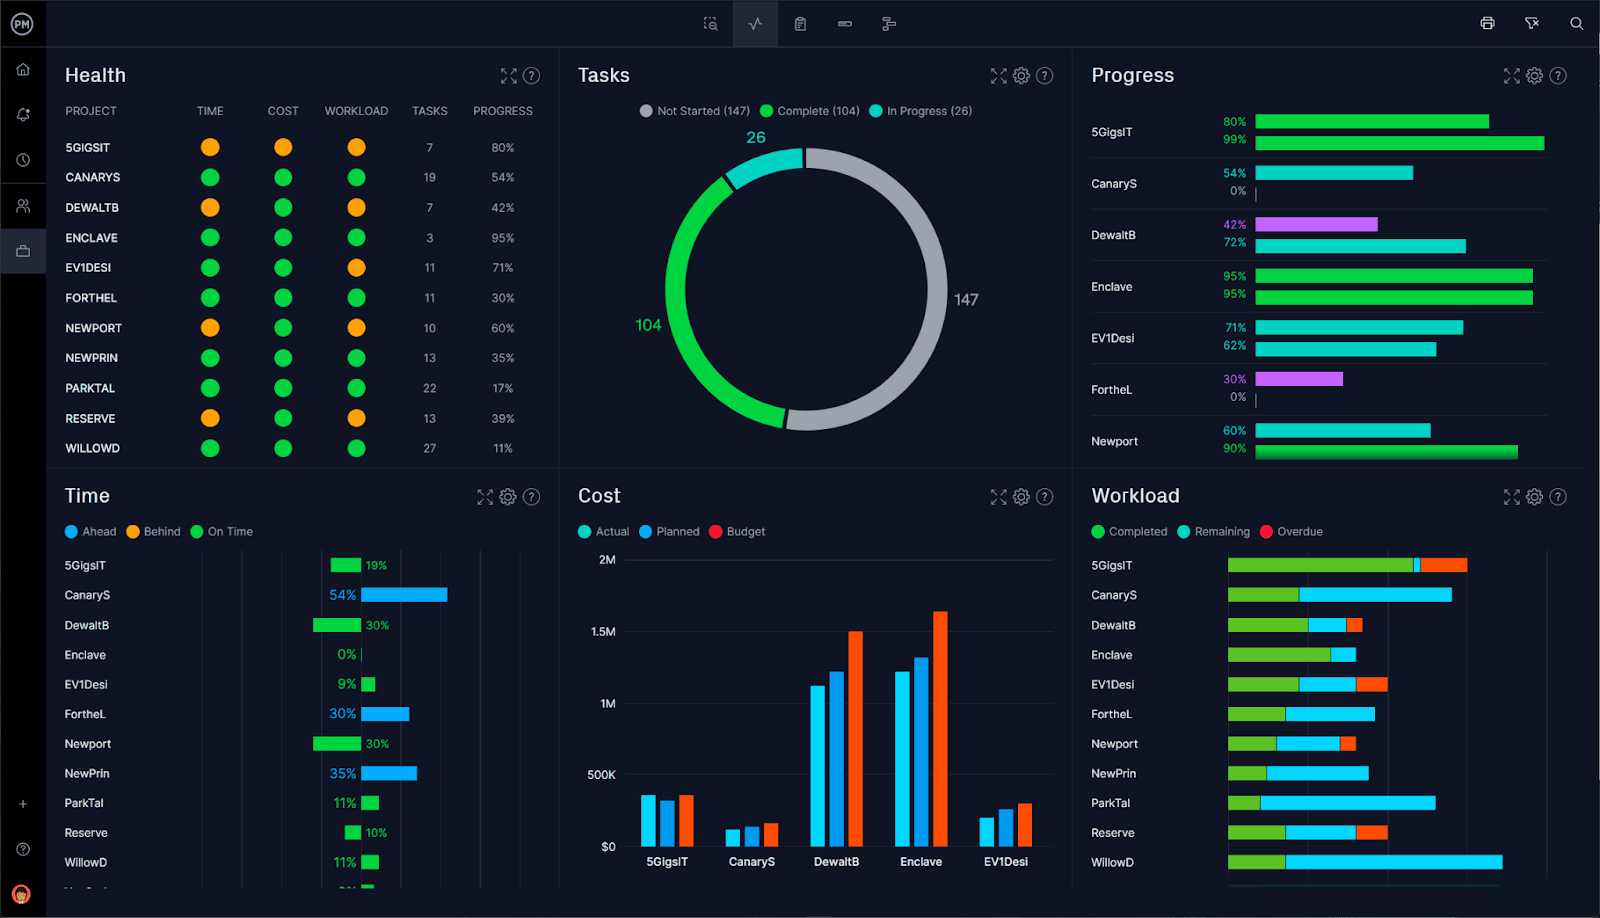This screenshot has width=1600, height=918.
Task: Open Workload panel help
Action: coord(1559,496)
